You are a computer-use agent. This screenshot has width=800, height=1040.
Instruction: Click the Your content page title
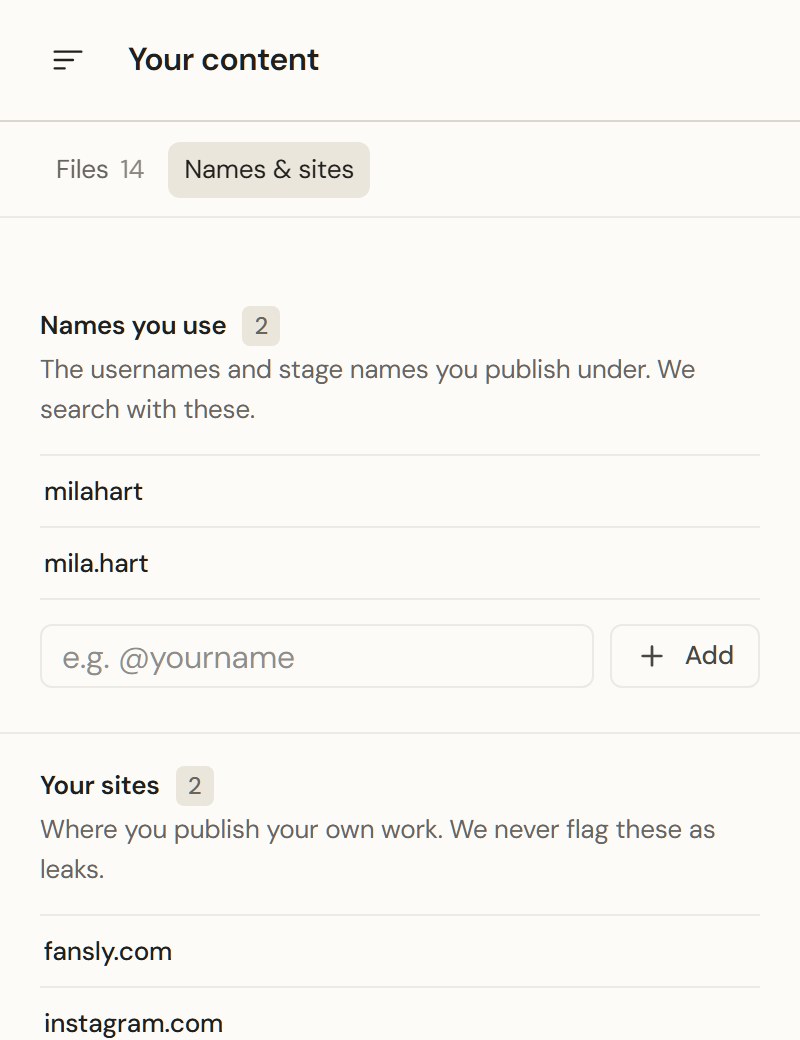pyautogui.click(x=224, y=60)
